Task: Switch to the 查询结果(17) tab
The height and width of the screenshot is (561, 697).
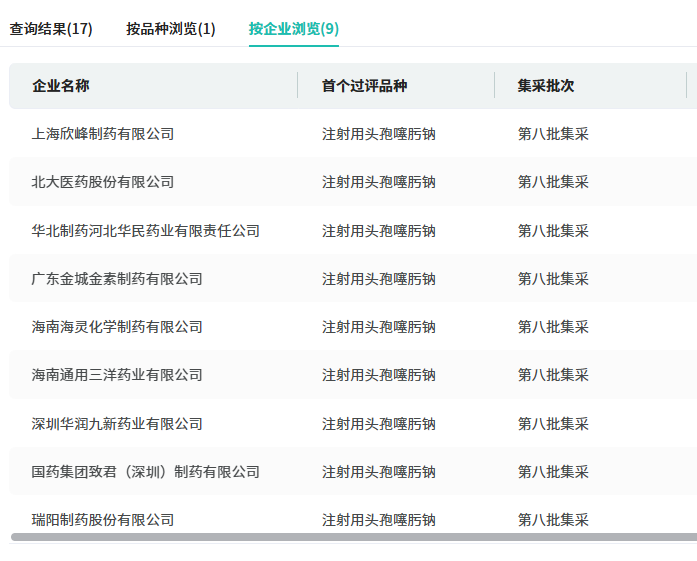Action: tap(51, 29)
